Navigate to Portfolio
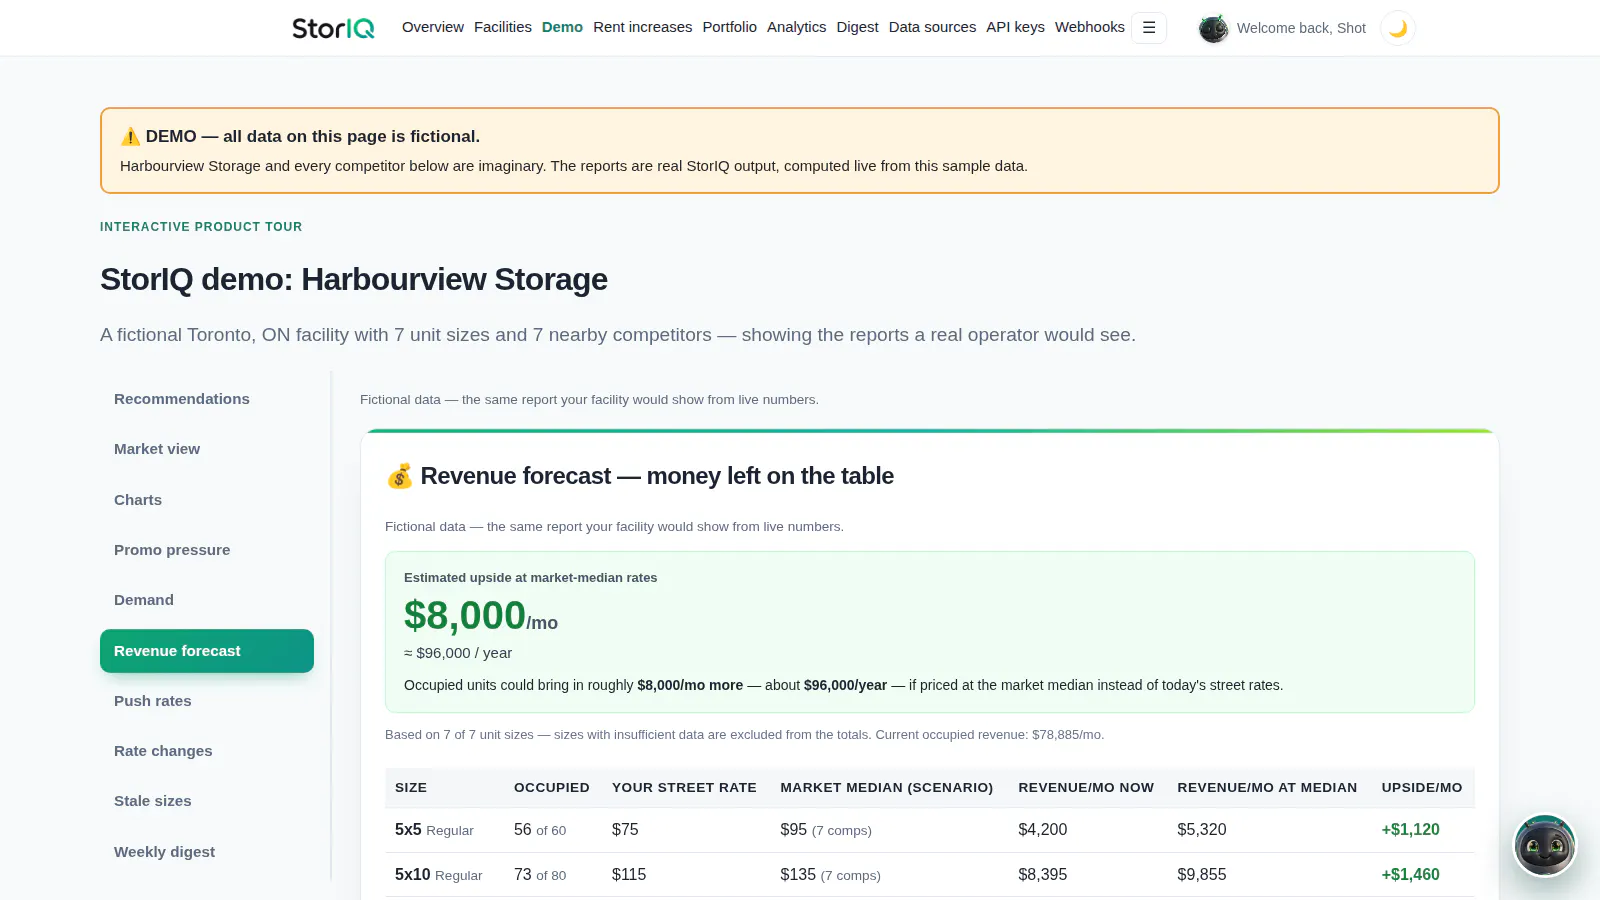Screen dimensions: 1600x900 click(x=730, y=27)
